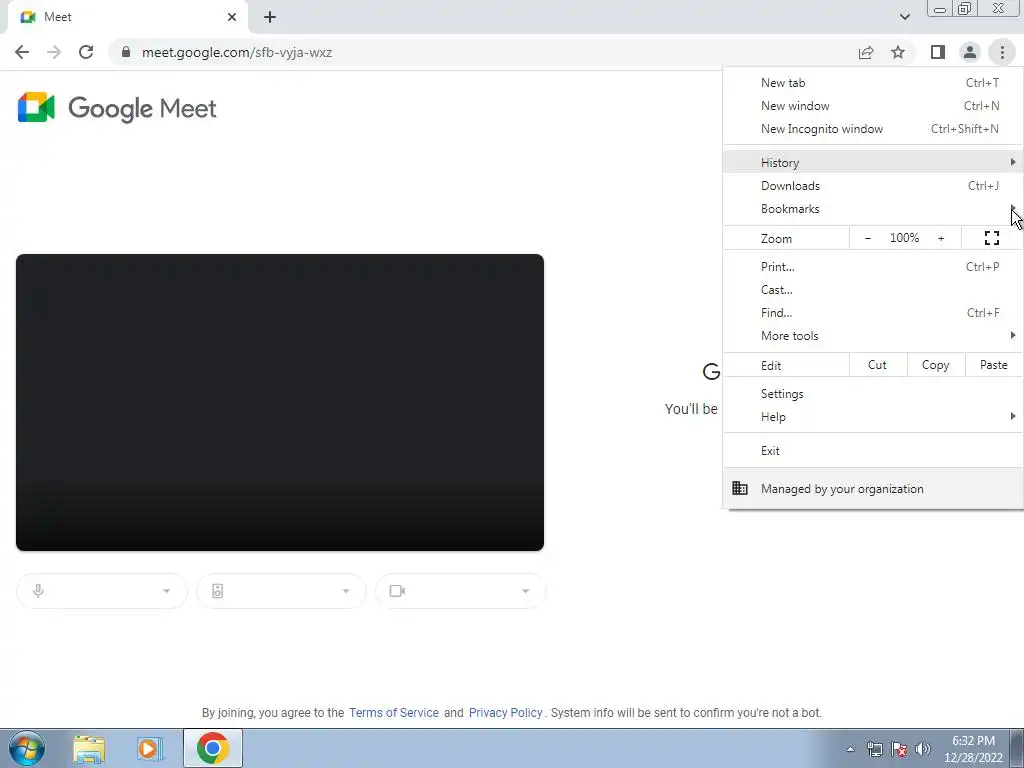Open the Windows Start button
This screenshot has width=1024, height=768.
pyautogui.click(x=26, y=748)
